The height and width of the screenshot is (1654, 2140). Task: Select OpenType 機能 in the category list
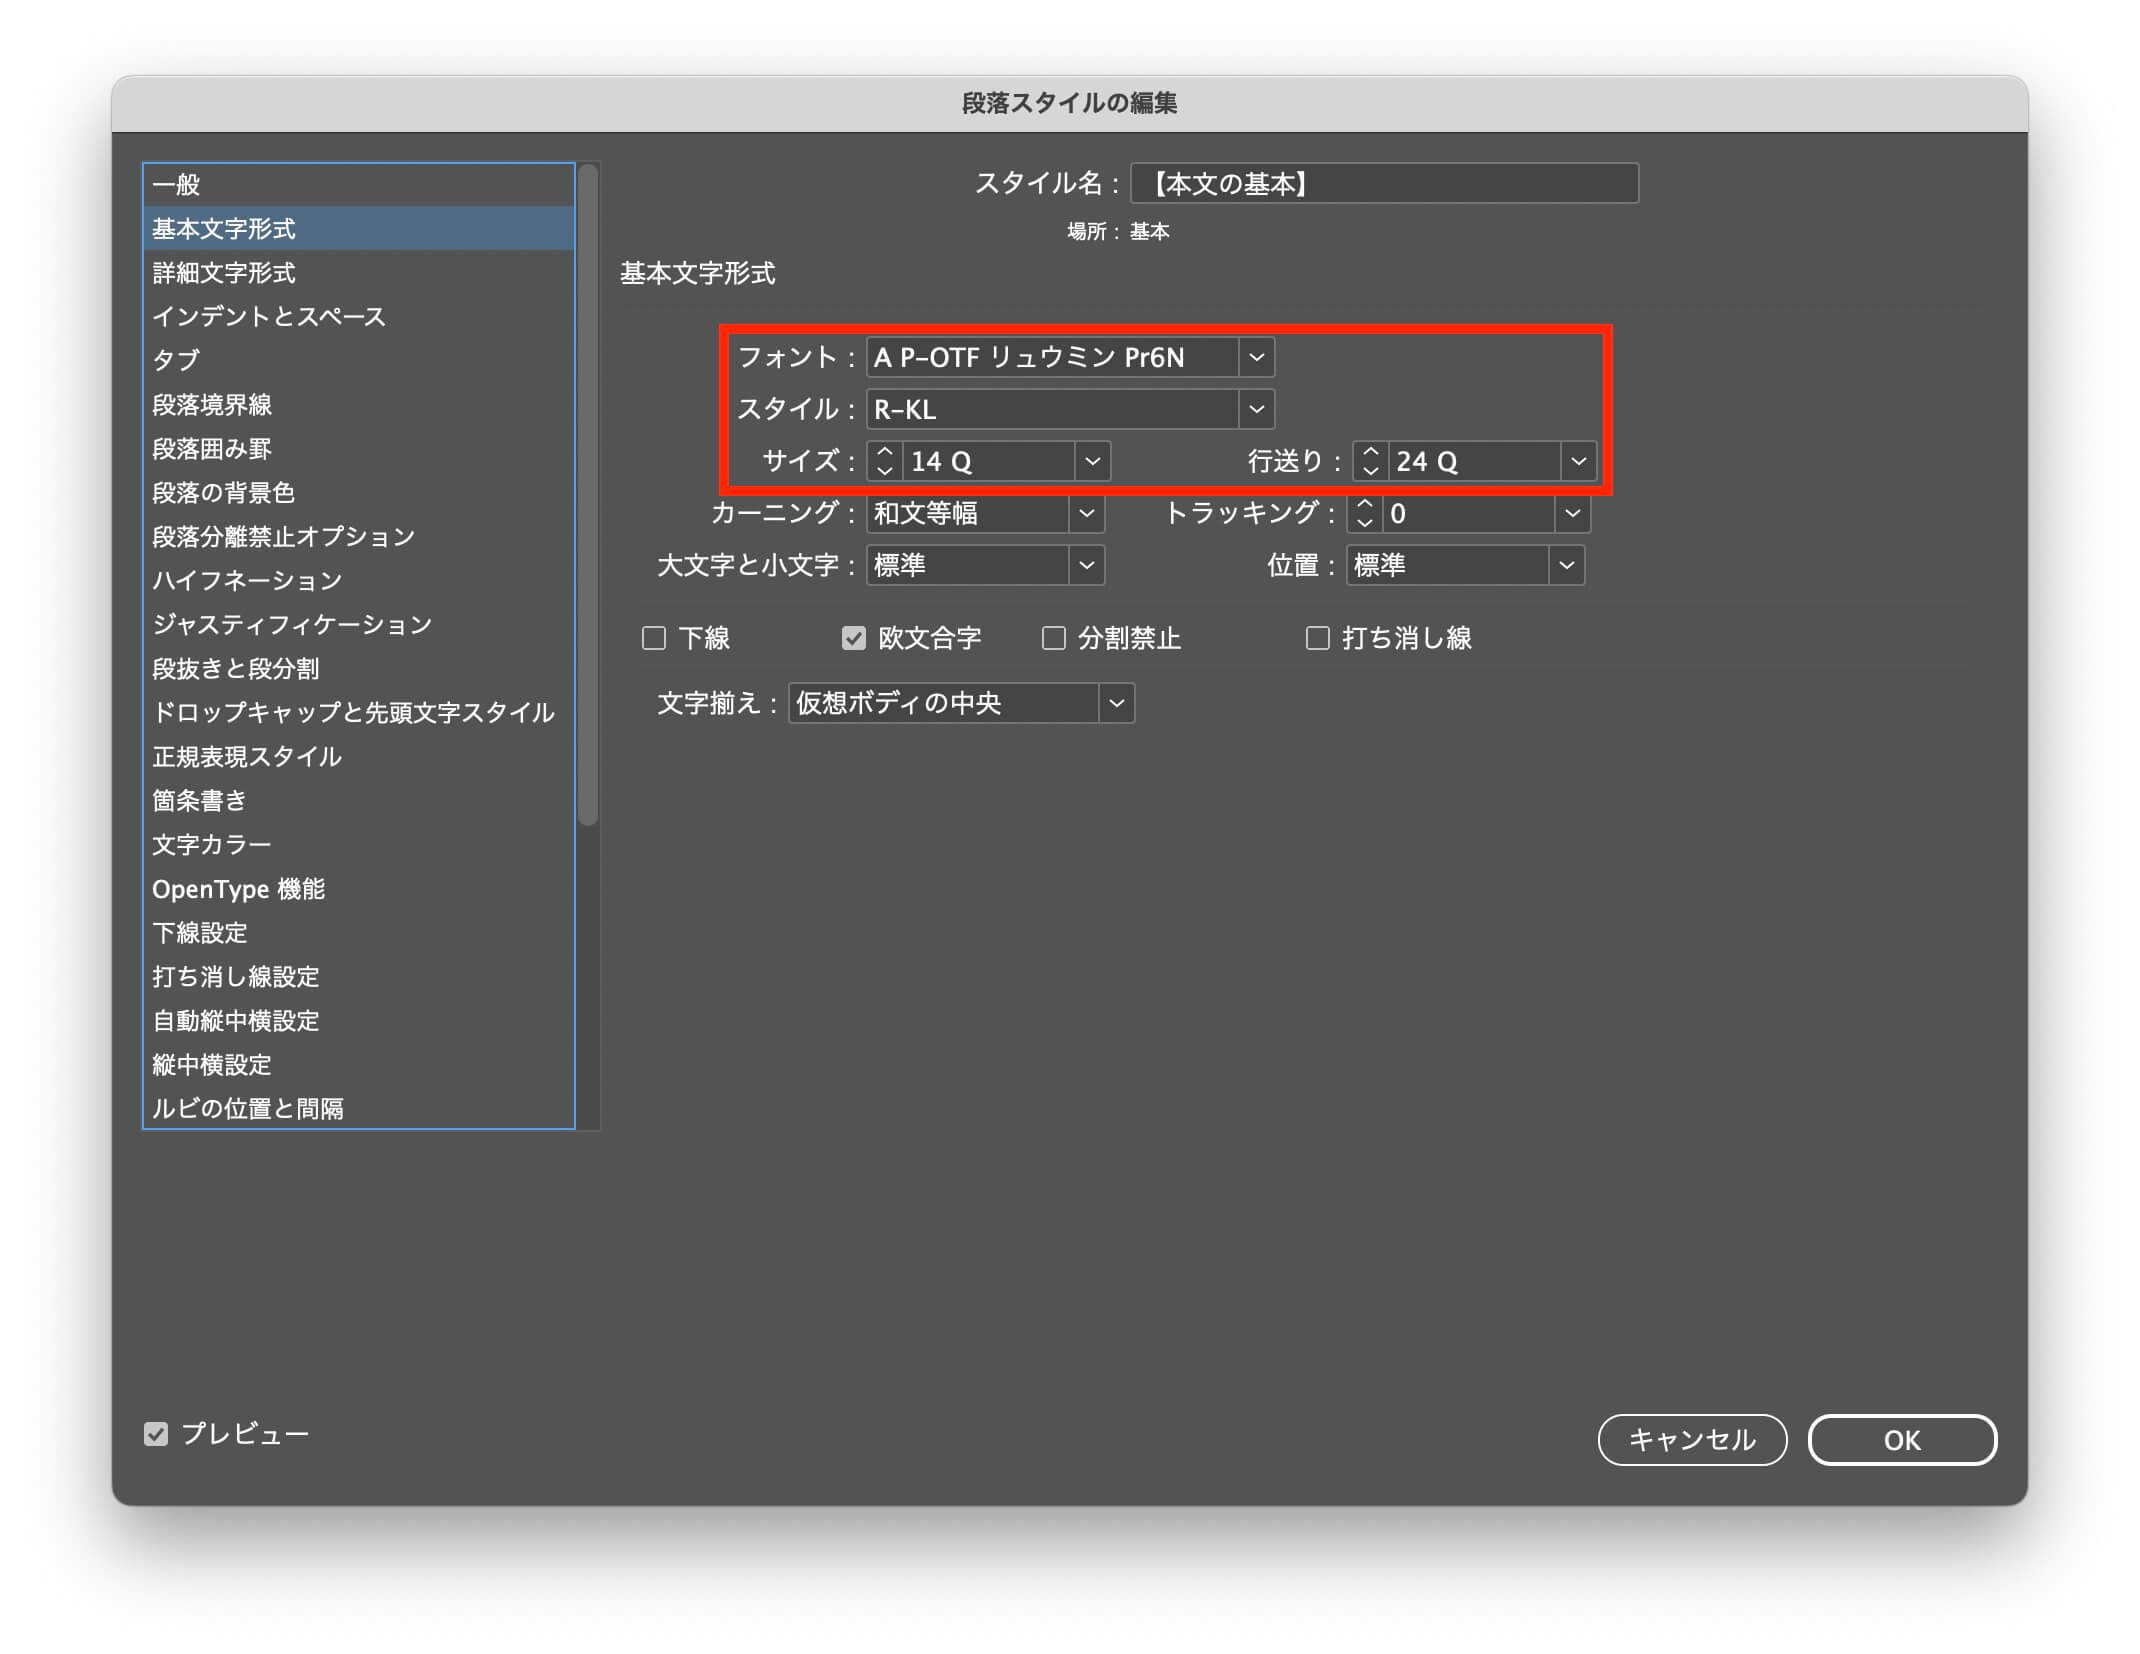[238, 889]
